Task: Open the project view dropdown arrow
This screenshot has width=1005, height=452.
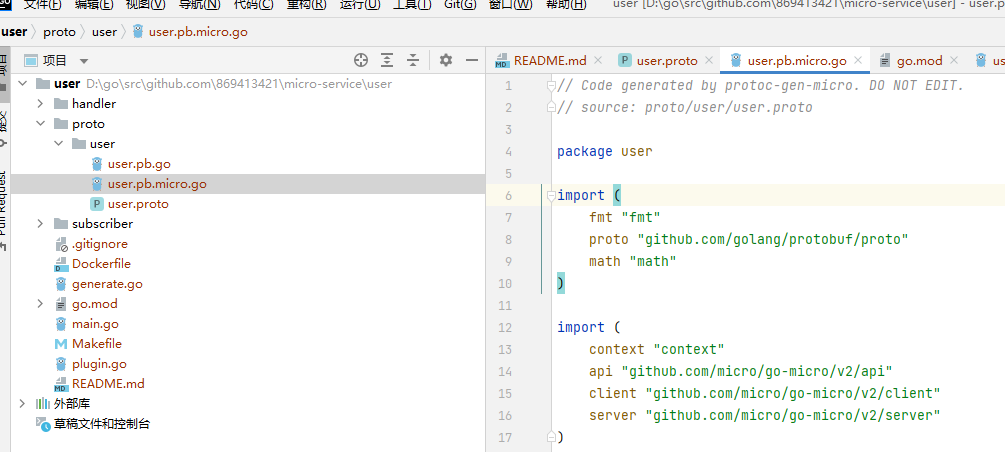Action: [84, 61]
